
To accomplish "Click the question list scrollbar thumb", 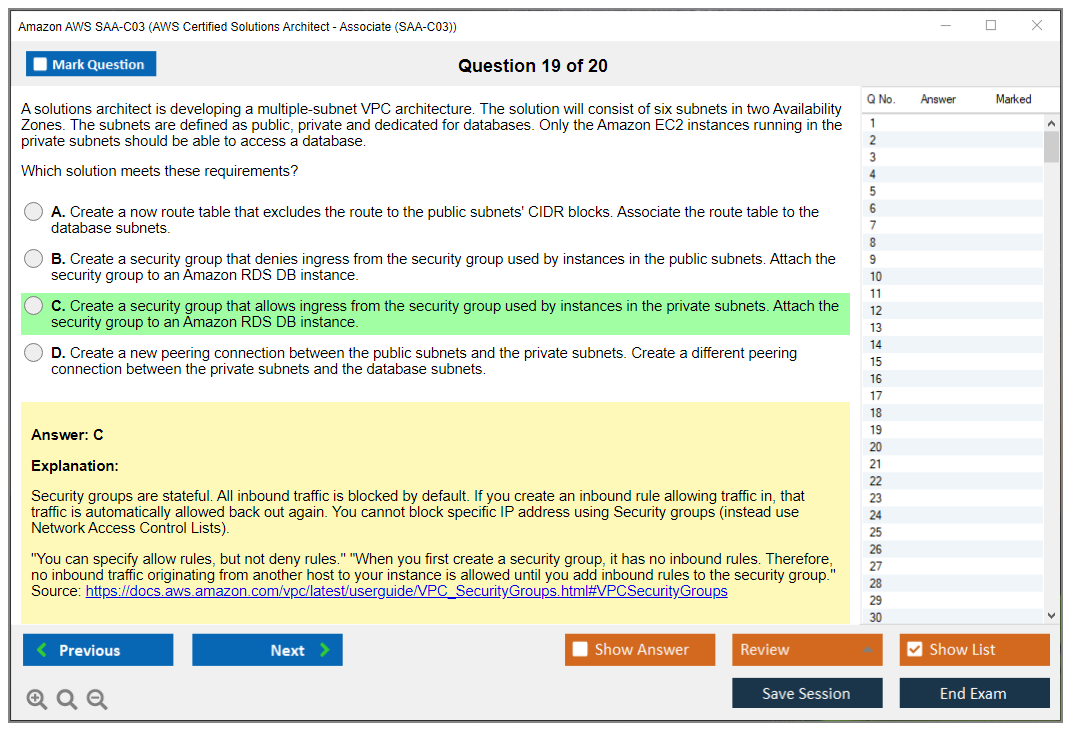I will tap(1051, 146).
